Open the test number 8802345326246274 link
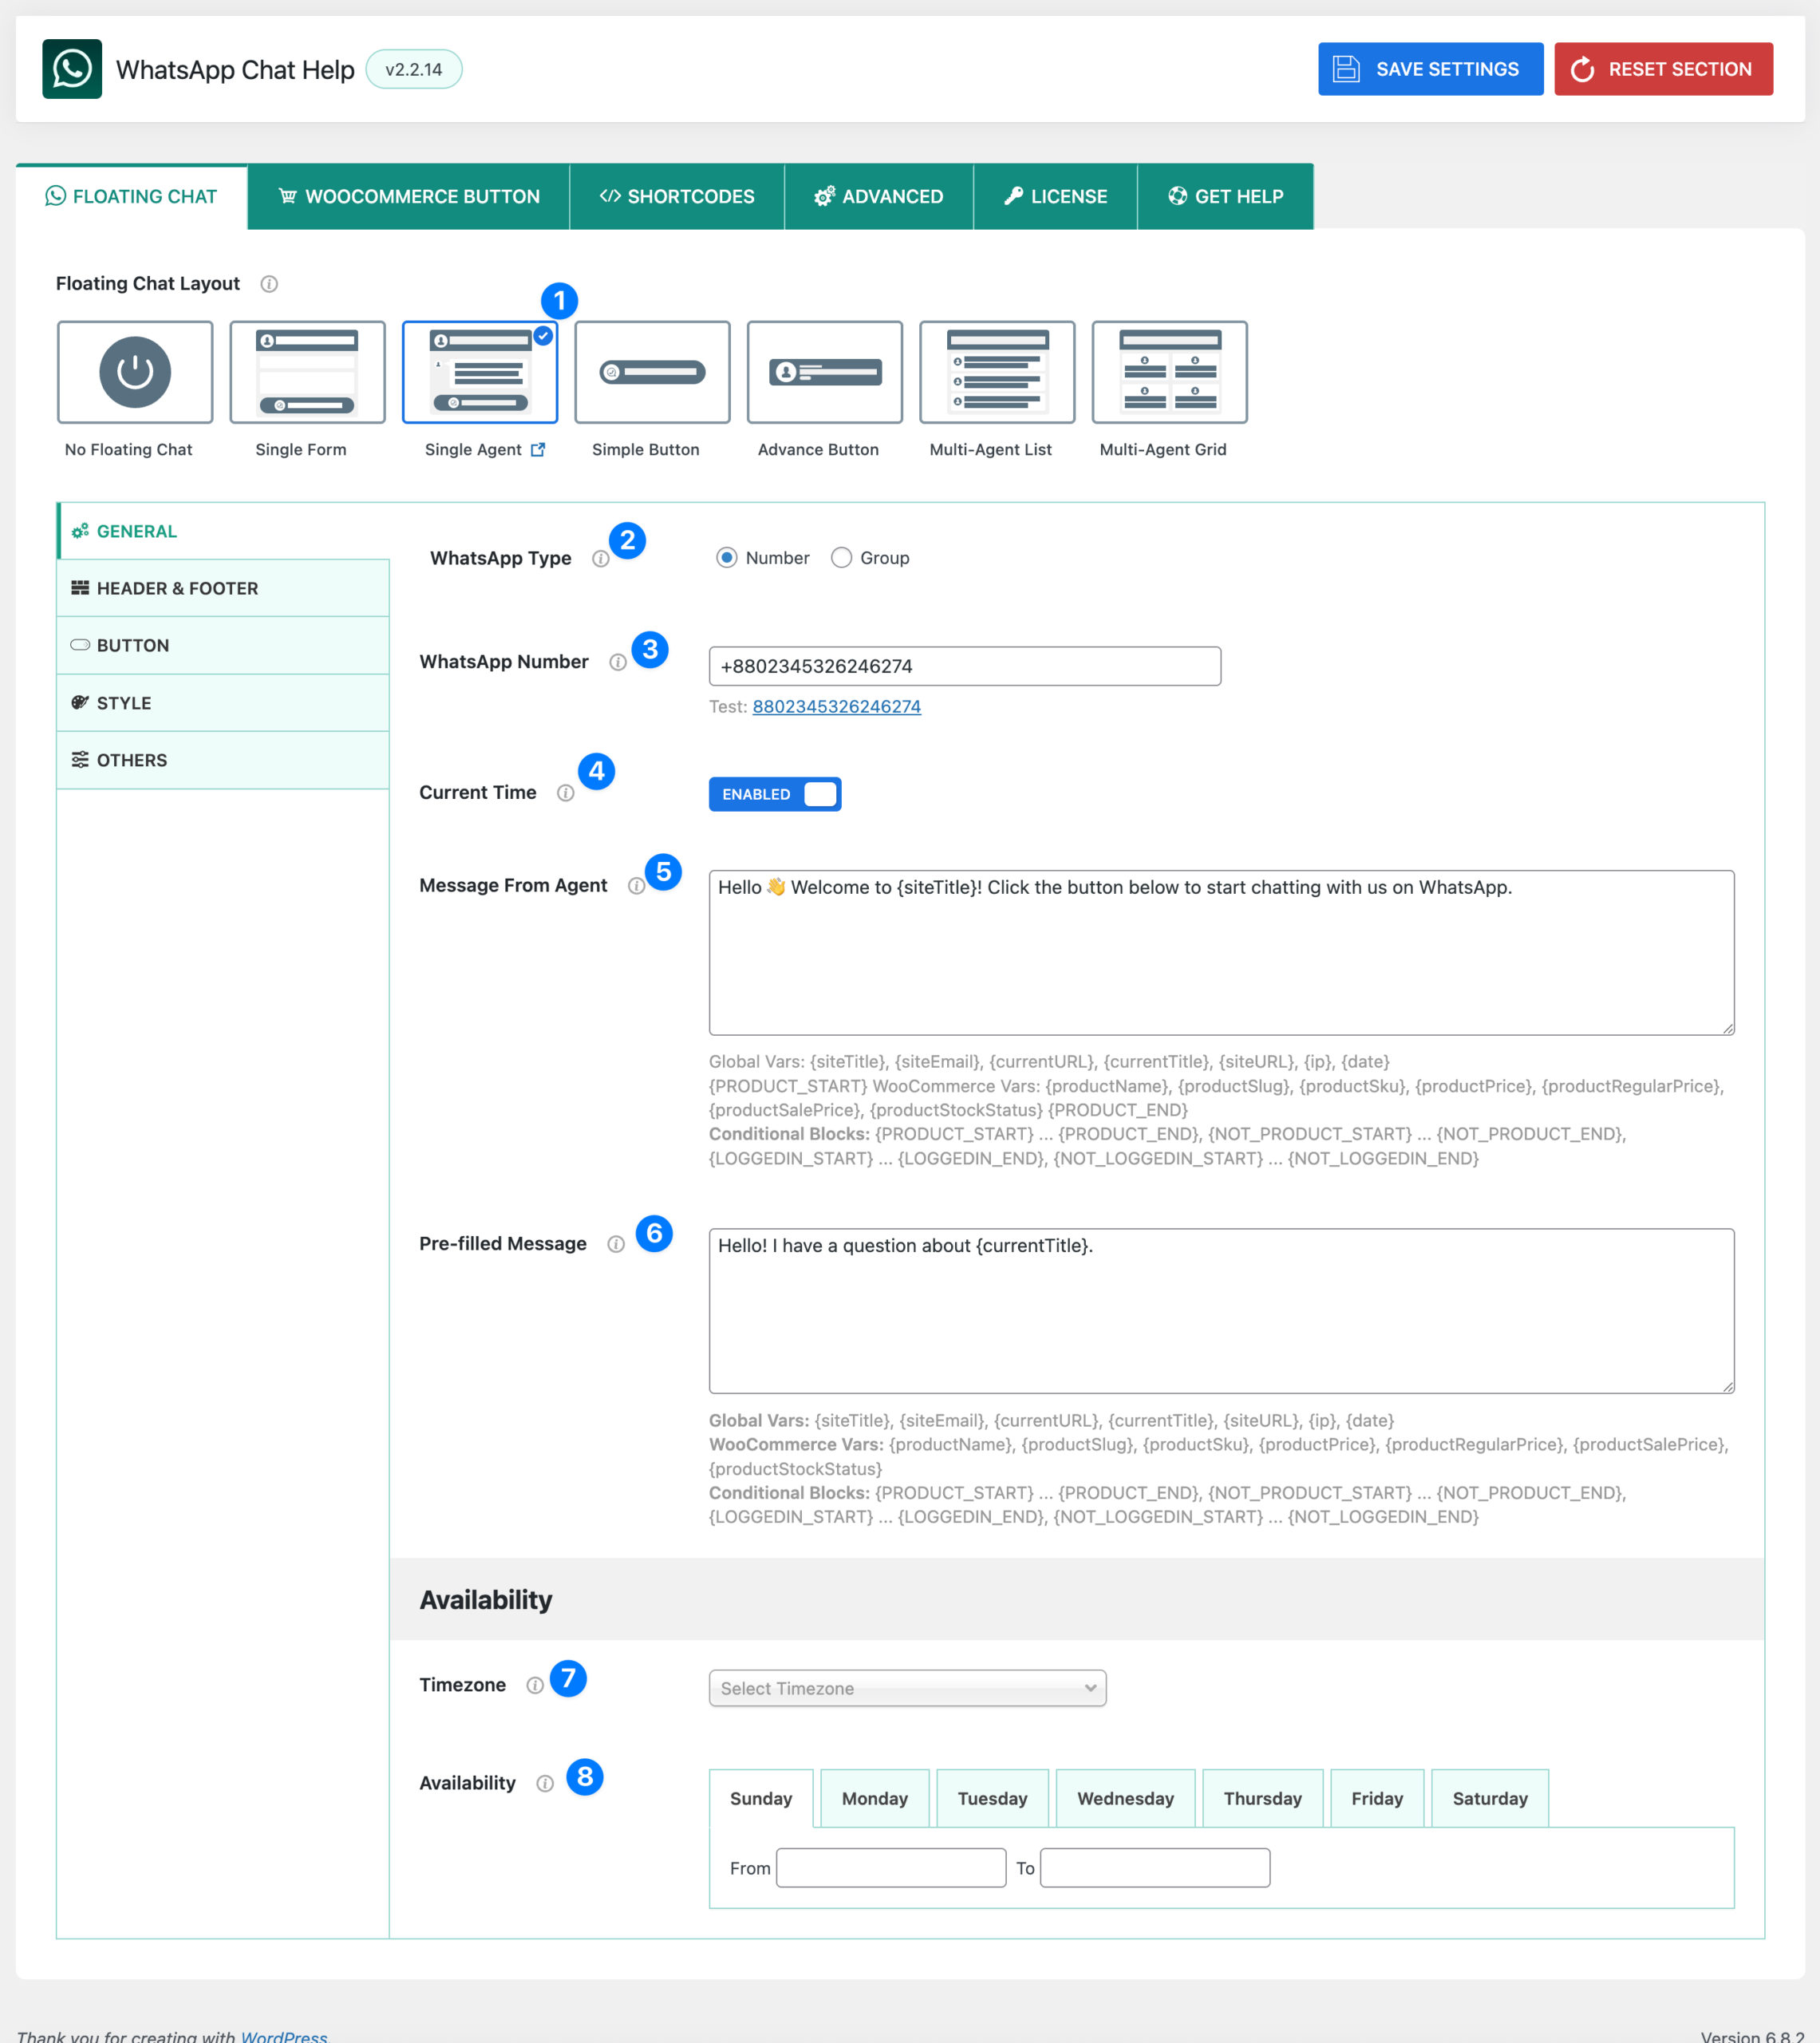The image size is (1820, 2043). point(836,707)
